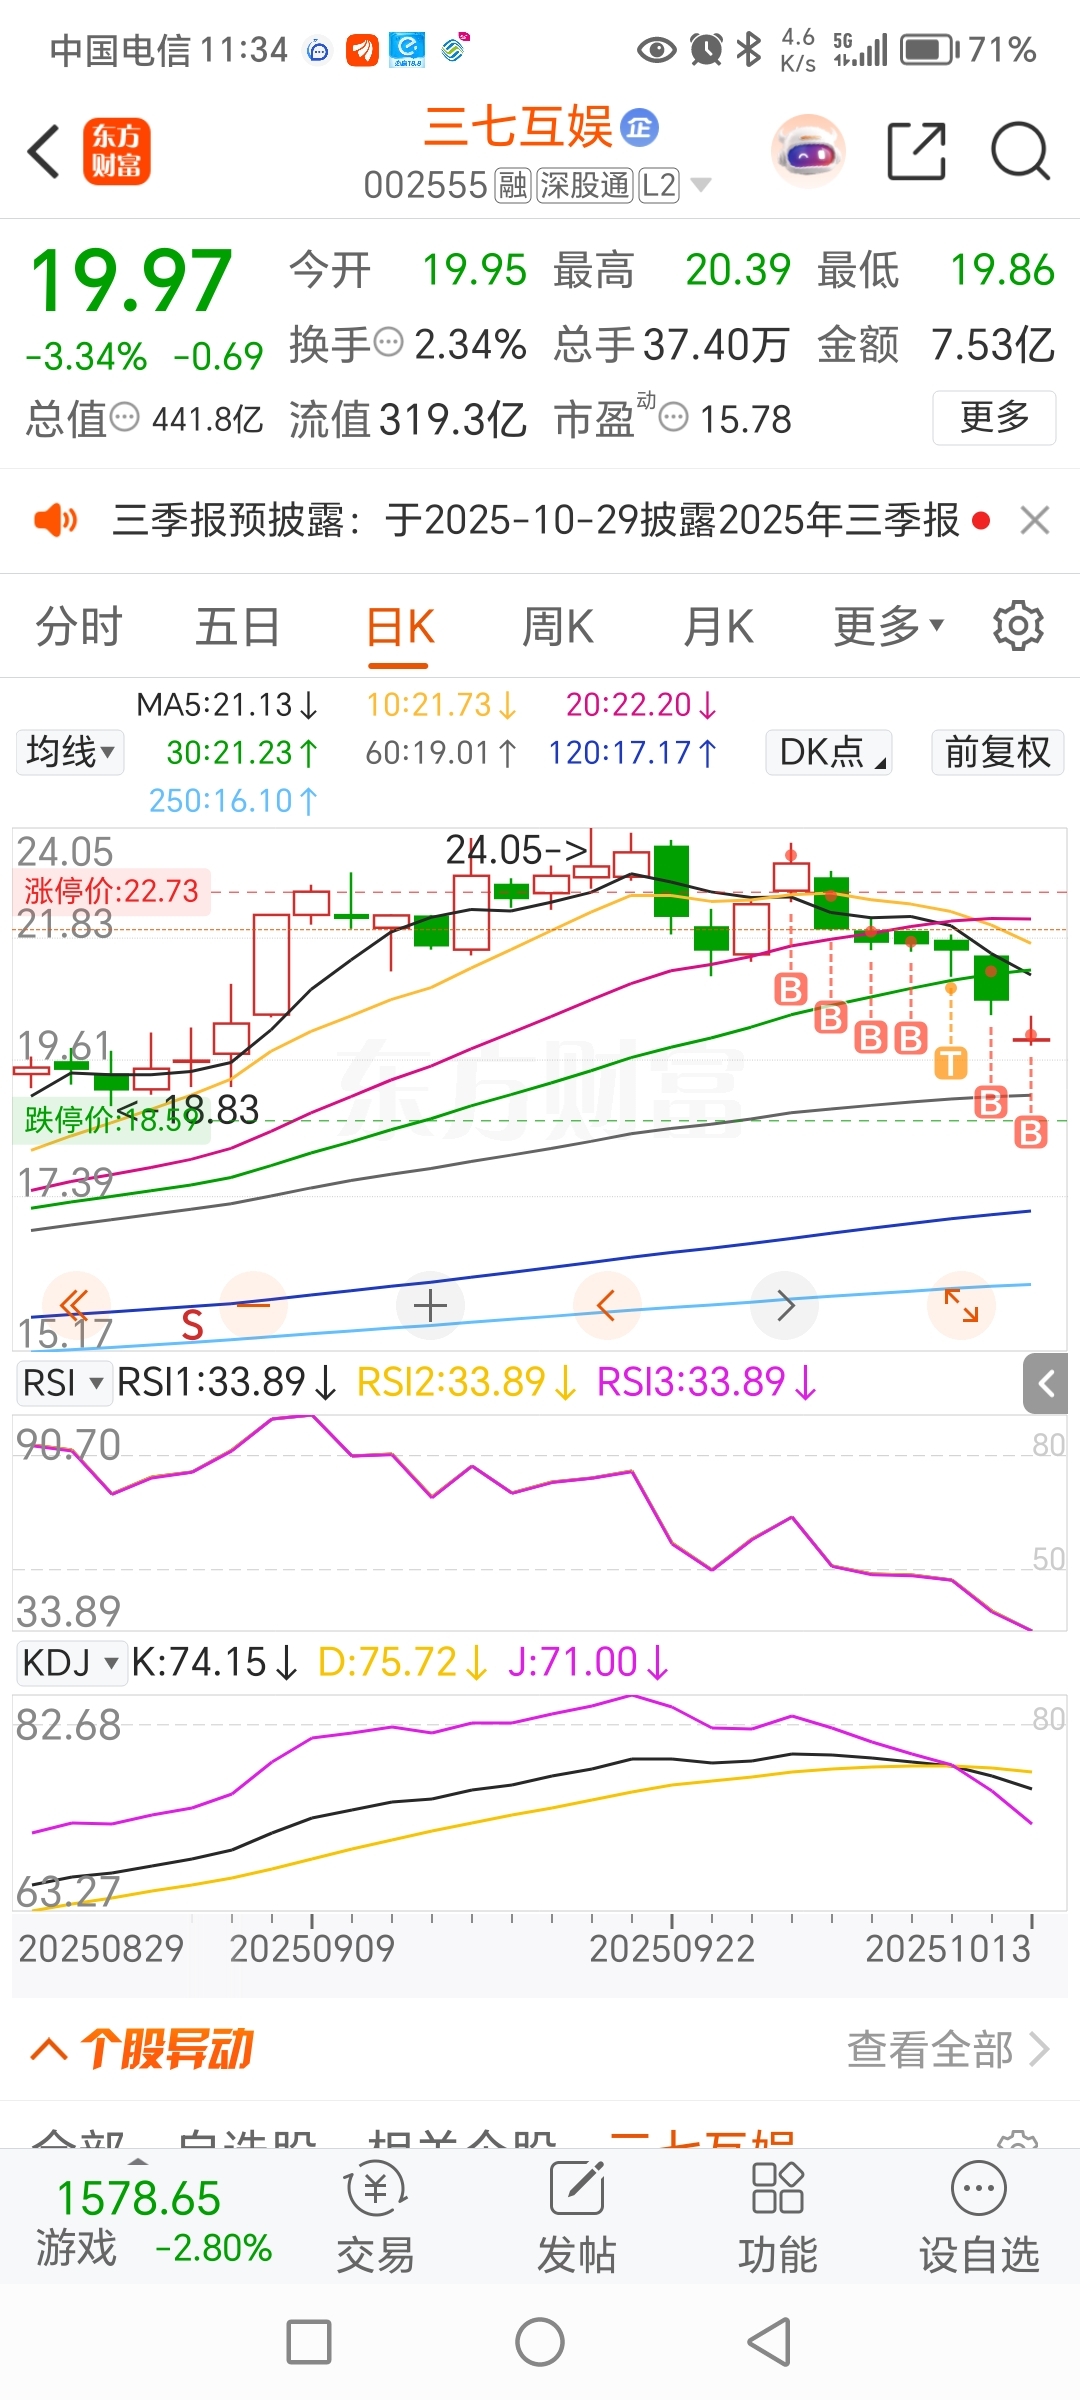This screenshot has height=2400, width=1080.
Task: Open the DK点 dropdown
Action: click(829, 752)
